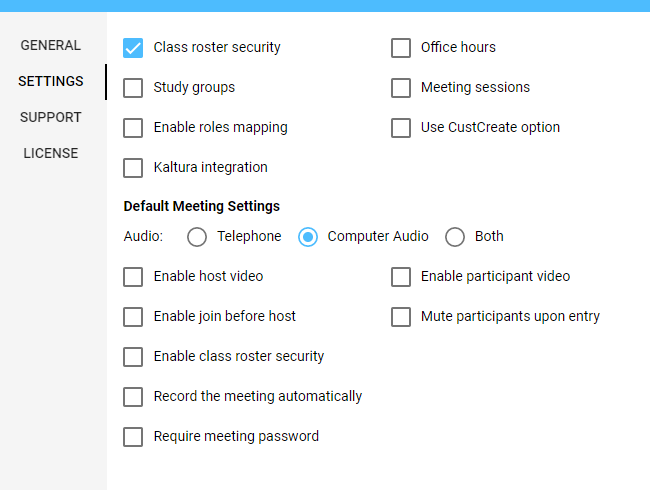This screenshot has height=490, width=650.
Task: Tick Enable participant video
Action: pos(401,276)
